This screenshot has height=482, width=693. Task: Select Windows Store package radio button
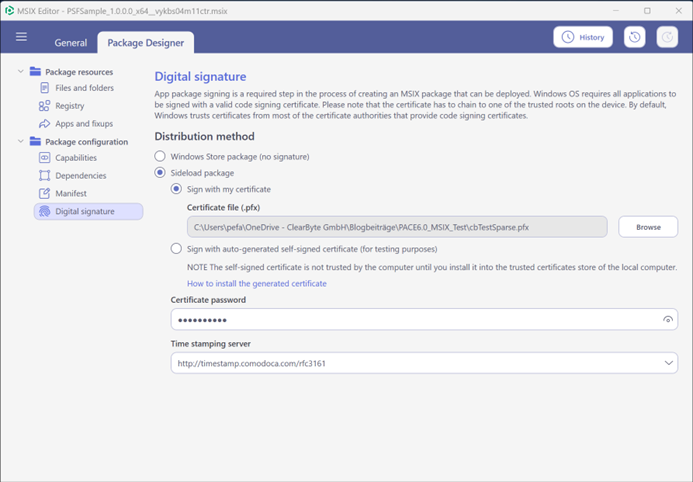(x=160, y=156)
